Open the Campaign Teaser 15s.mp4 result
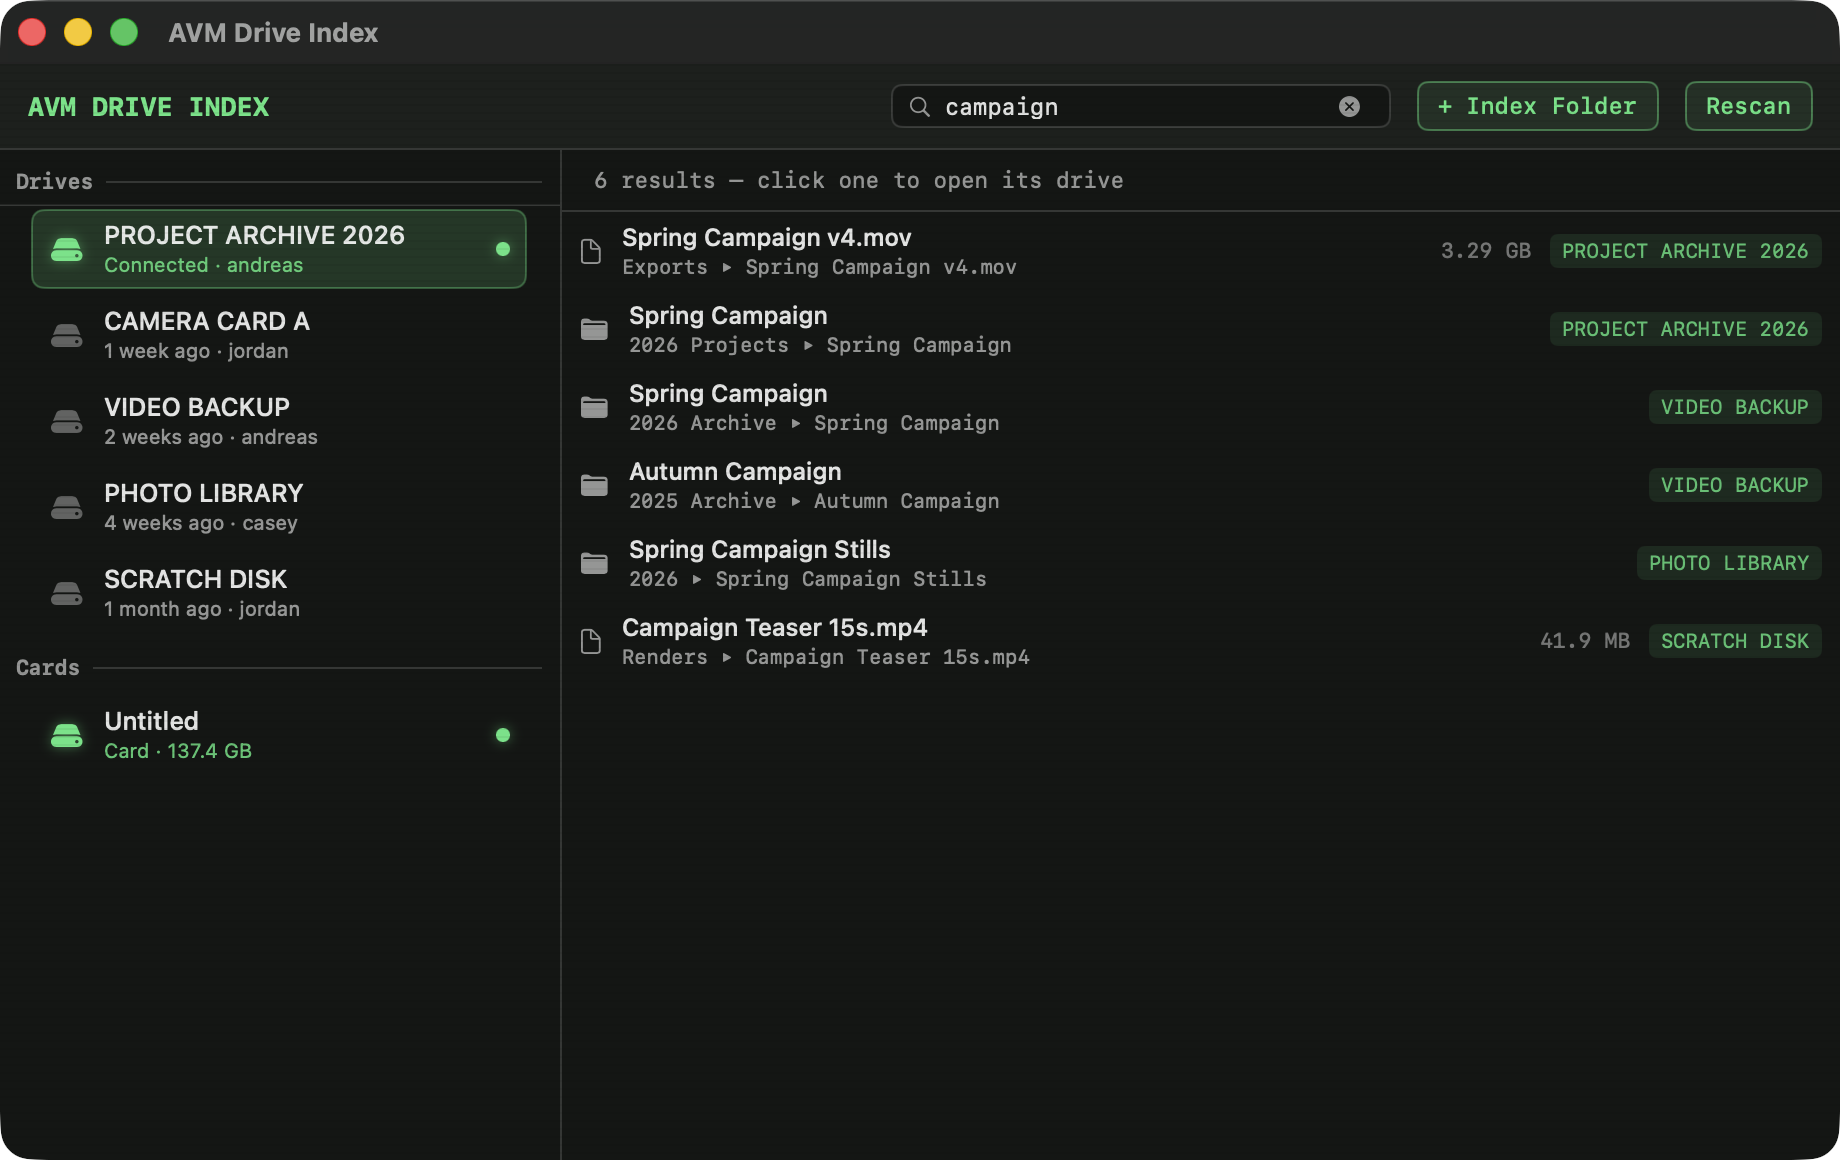 pyautogui.click(x=1200, y=641)
